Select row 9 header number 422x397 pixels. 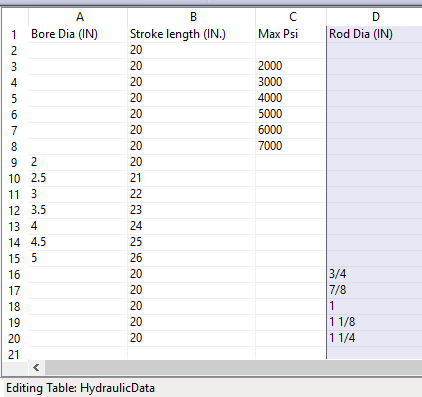14,163
